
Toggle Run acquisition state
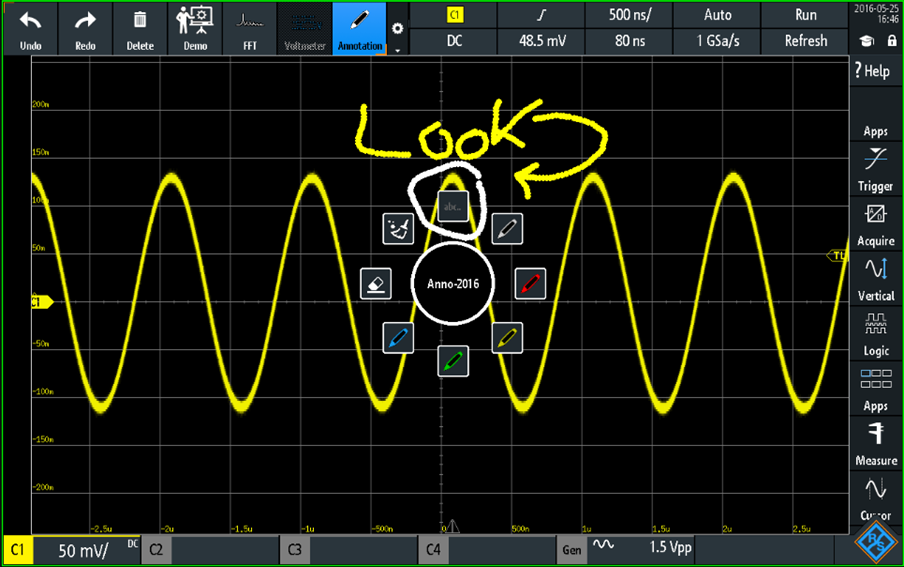pyautogui.click(x=805, y=15)
